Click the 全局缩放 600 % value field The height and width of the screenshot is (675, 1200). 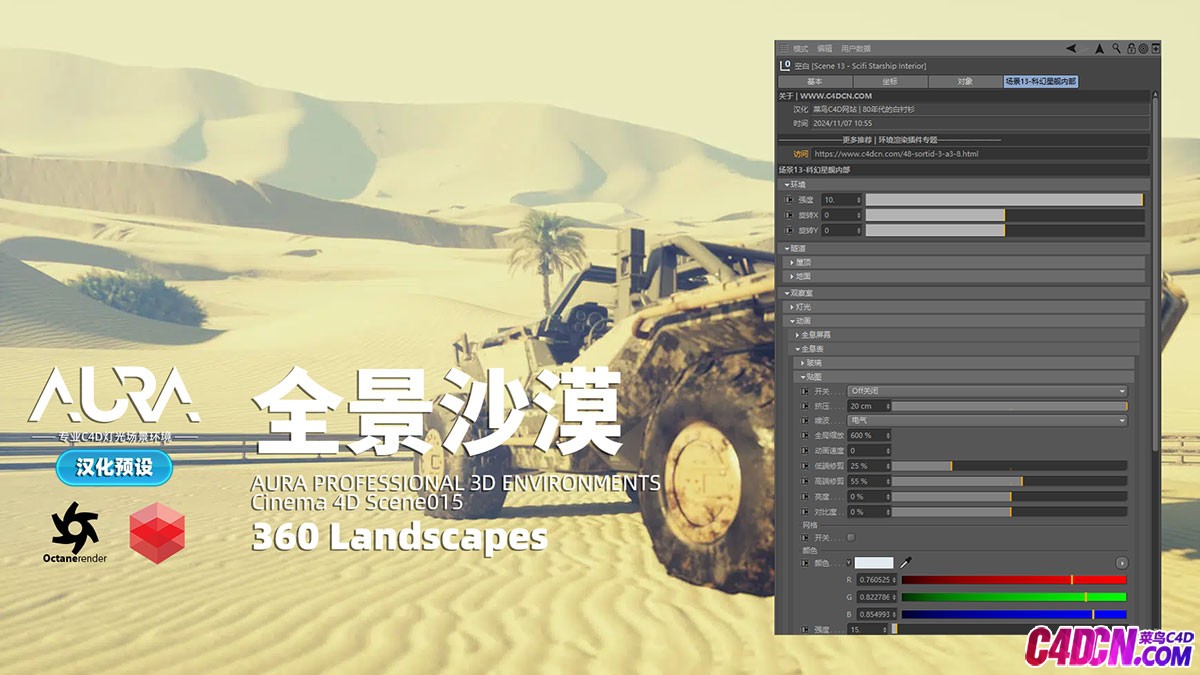click(x=868, y=436)
